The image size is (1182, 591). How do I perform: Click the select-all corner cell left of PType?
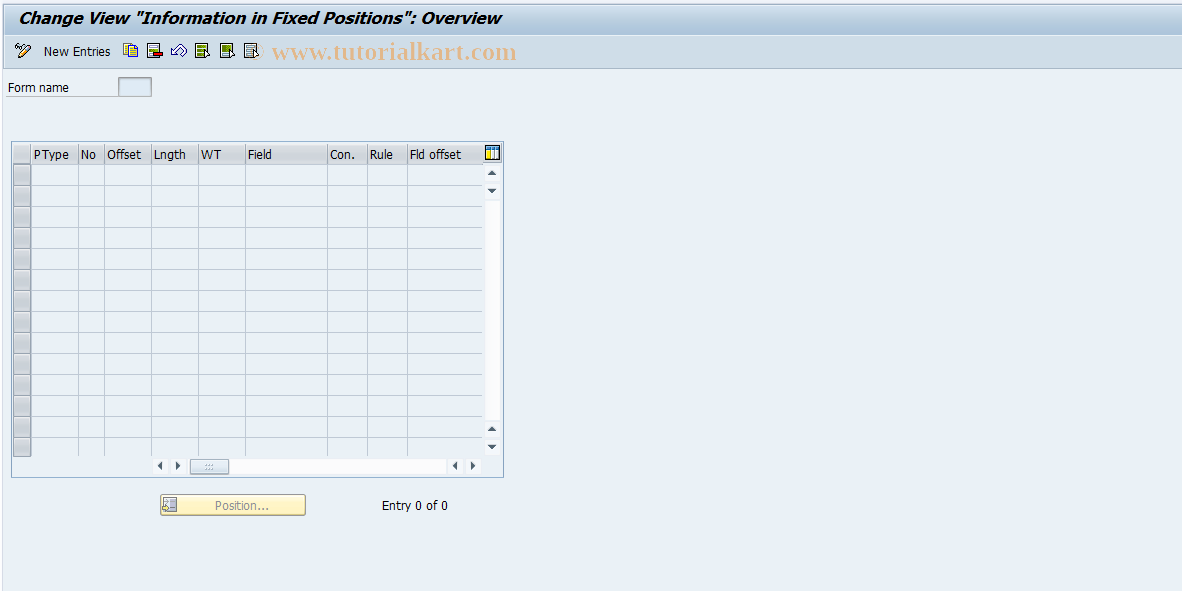pos(22,155)
